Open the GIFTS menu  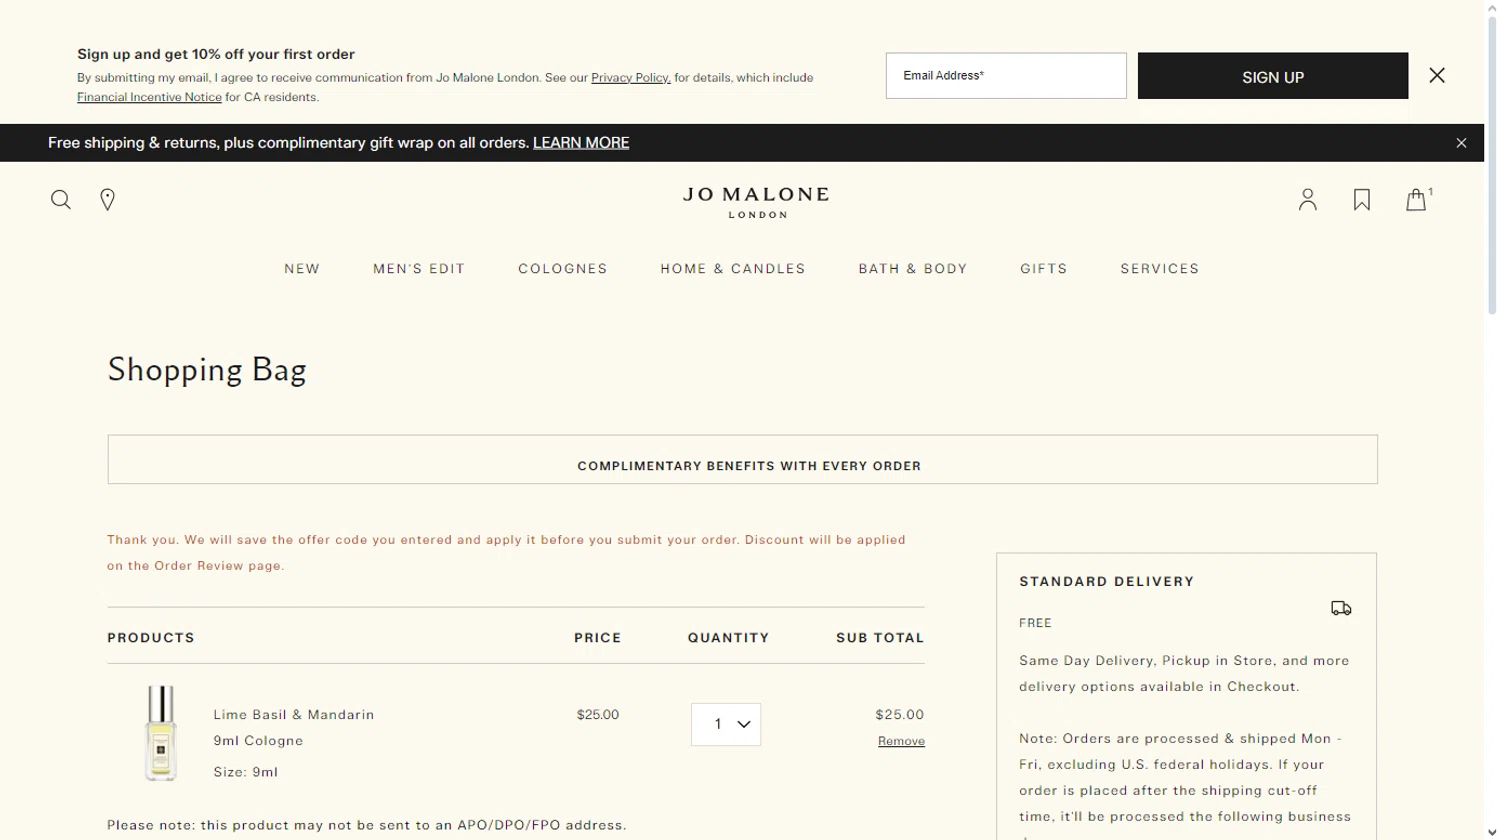click(x=1044, y=269)
